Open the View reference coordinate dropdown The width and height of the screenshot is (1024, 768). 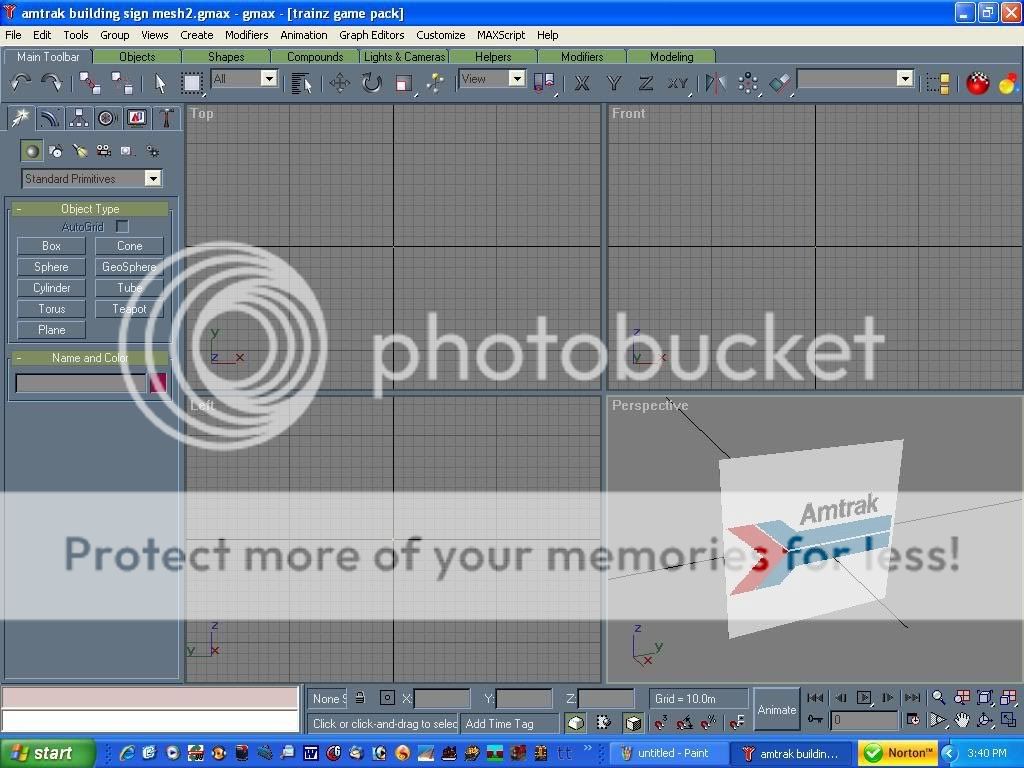click(492, 79)
